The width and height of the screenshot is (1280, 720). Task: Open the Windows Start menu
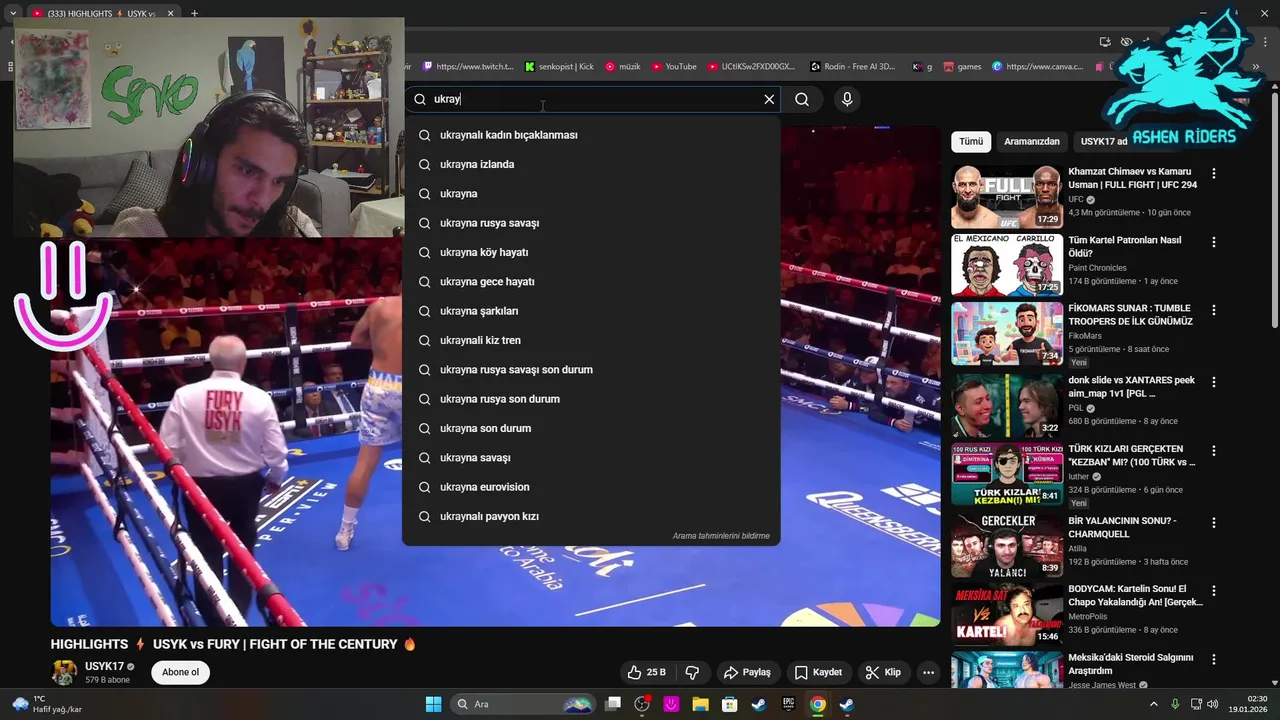[433, 704]
